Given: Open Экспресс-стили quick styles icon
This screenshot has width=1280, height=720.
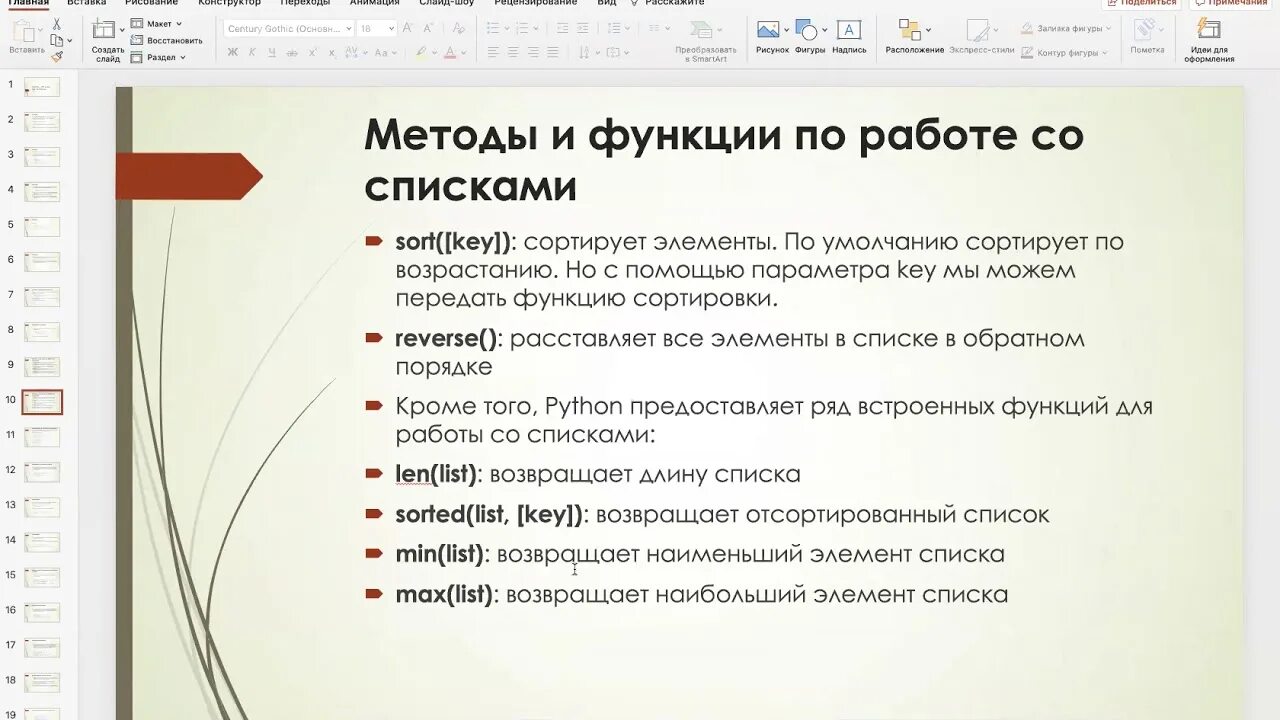Looking at the screenshot, I should 981,30.
